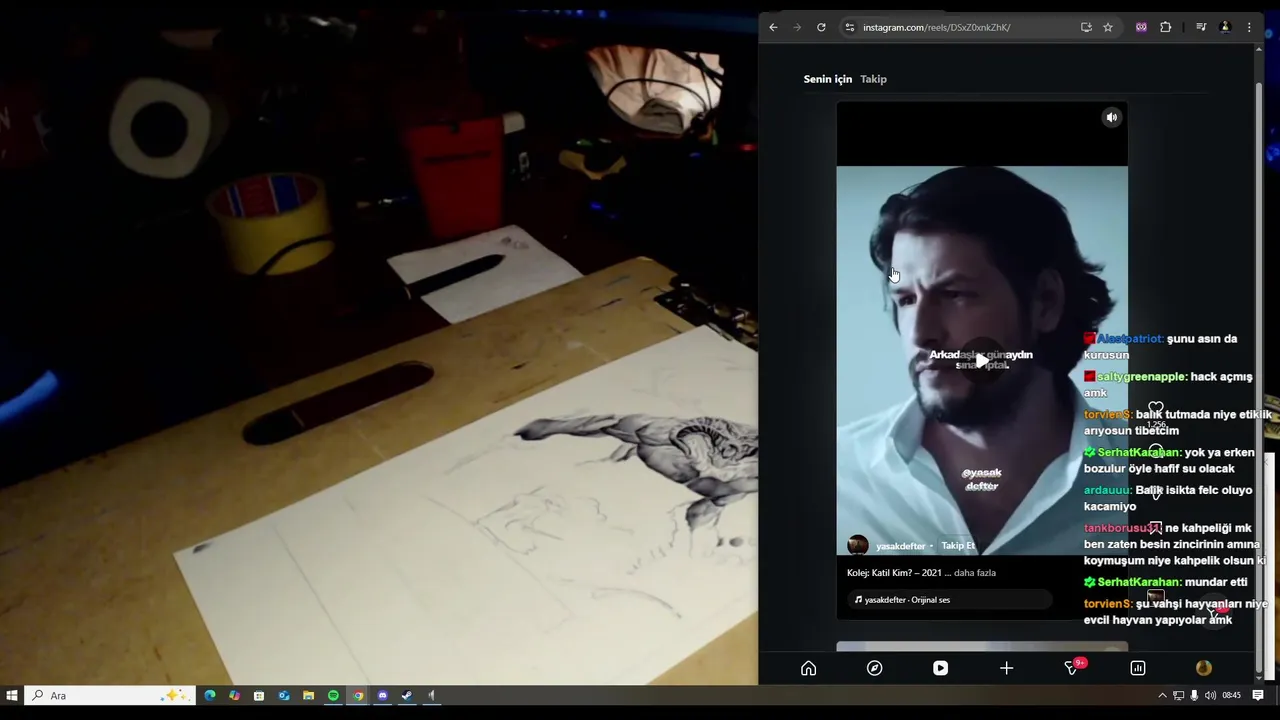The image size is (1280, 720).
Task: Switch to Discord in taskbar
Action: 382,695
